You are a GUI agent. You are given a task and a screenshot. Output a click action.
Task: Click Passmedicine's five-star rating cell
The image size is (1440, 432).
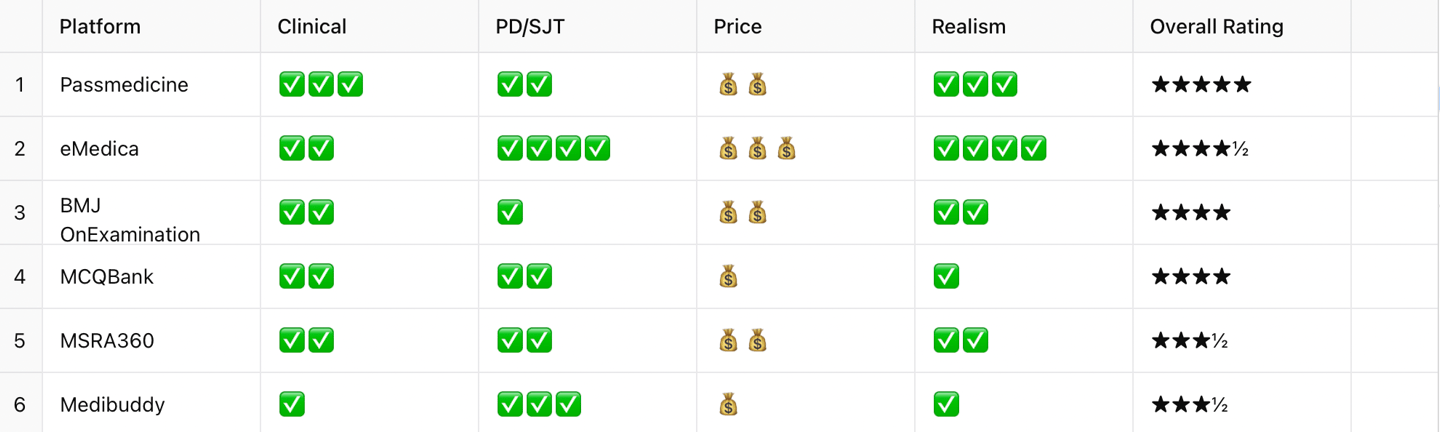pos(1241,84)
